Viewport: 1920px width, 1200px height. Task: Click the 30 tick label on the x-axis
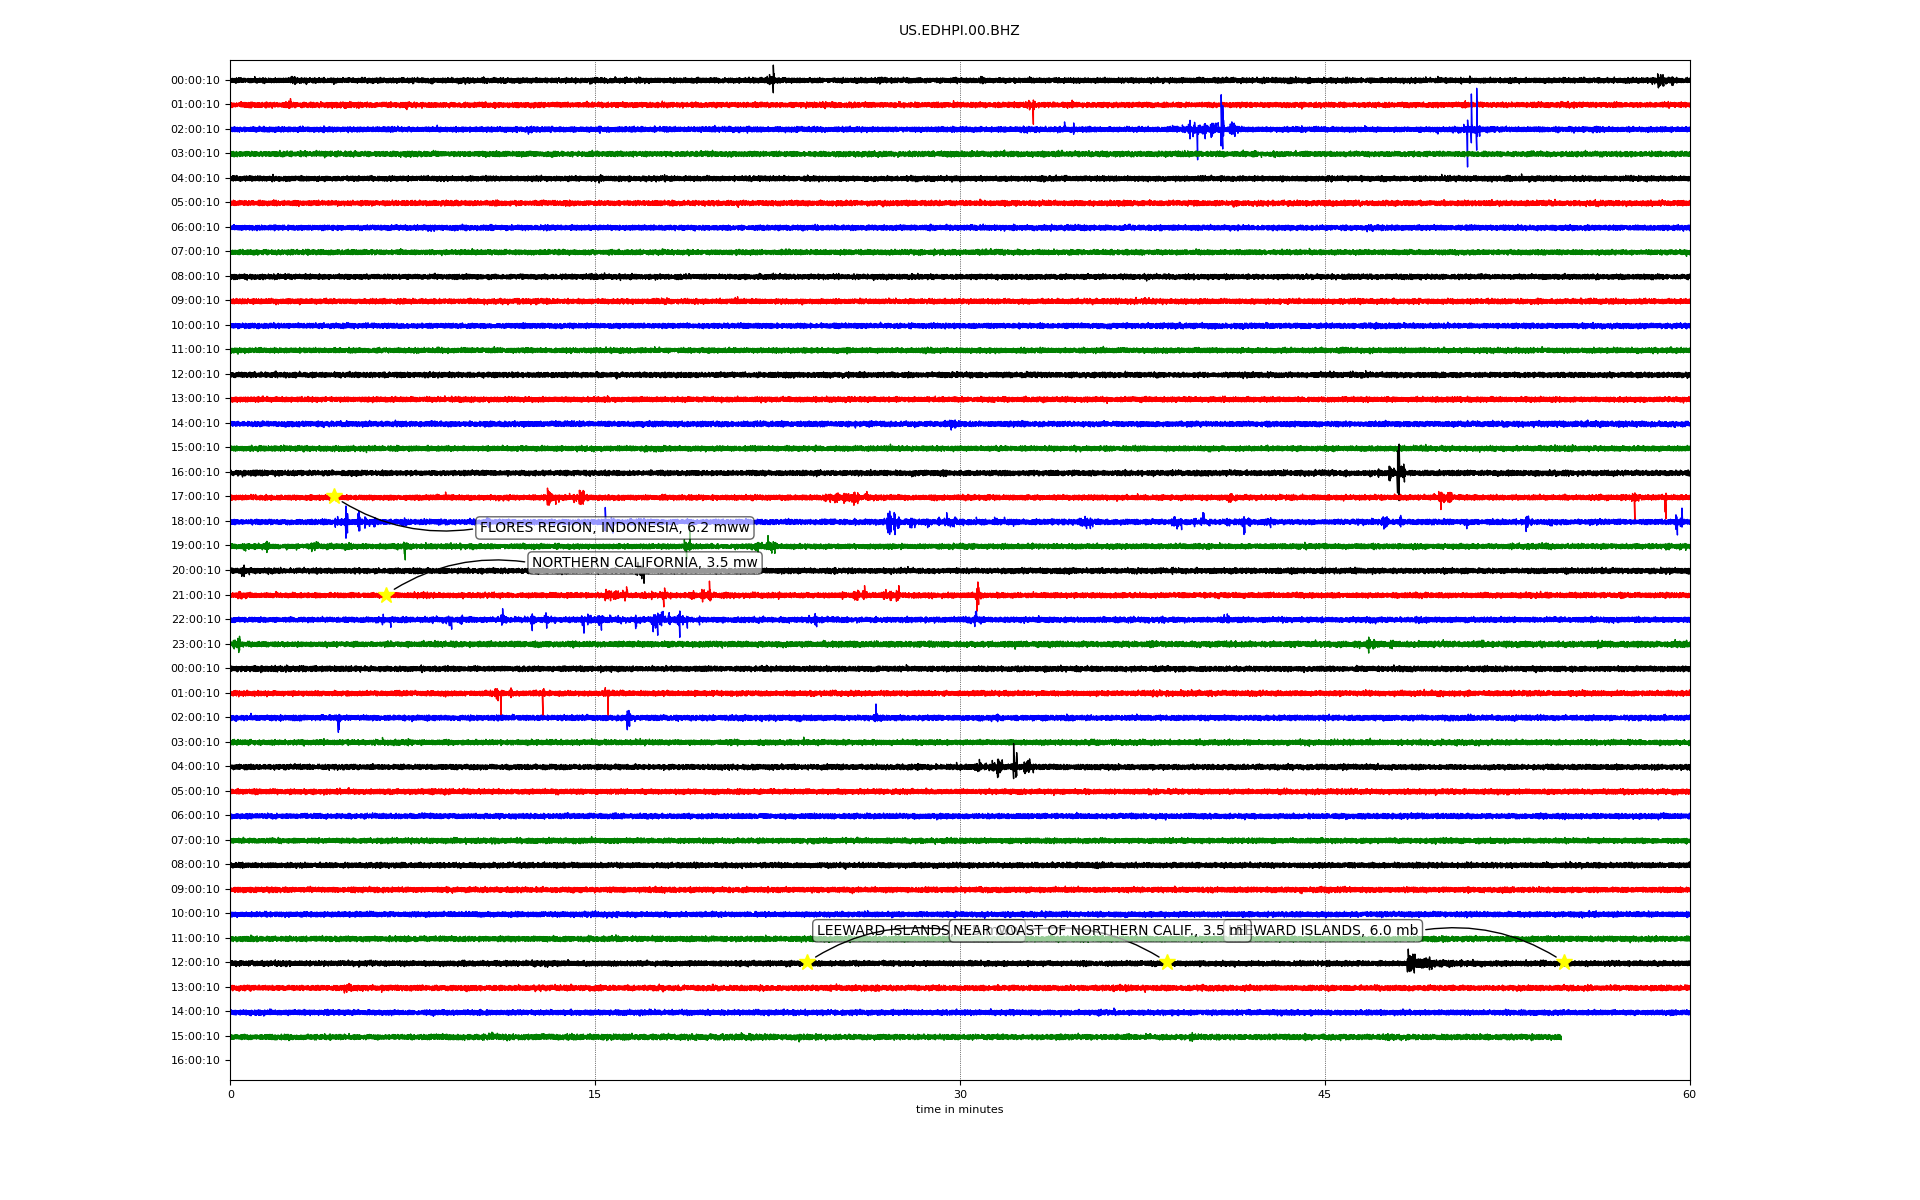pyautogui.click(x=960, y=1094)
